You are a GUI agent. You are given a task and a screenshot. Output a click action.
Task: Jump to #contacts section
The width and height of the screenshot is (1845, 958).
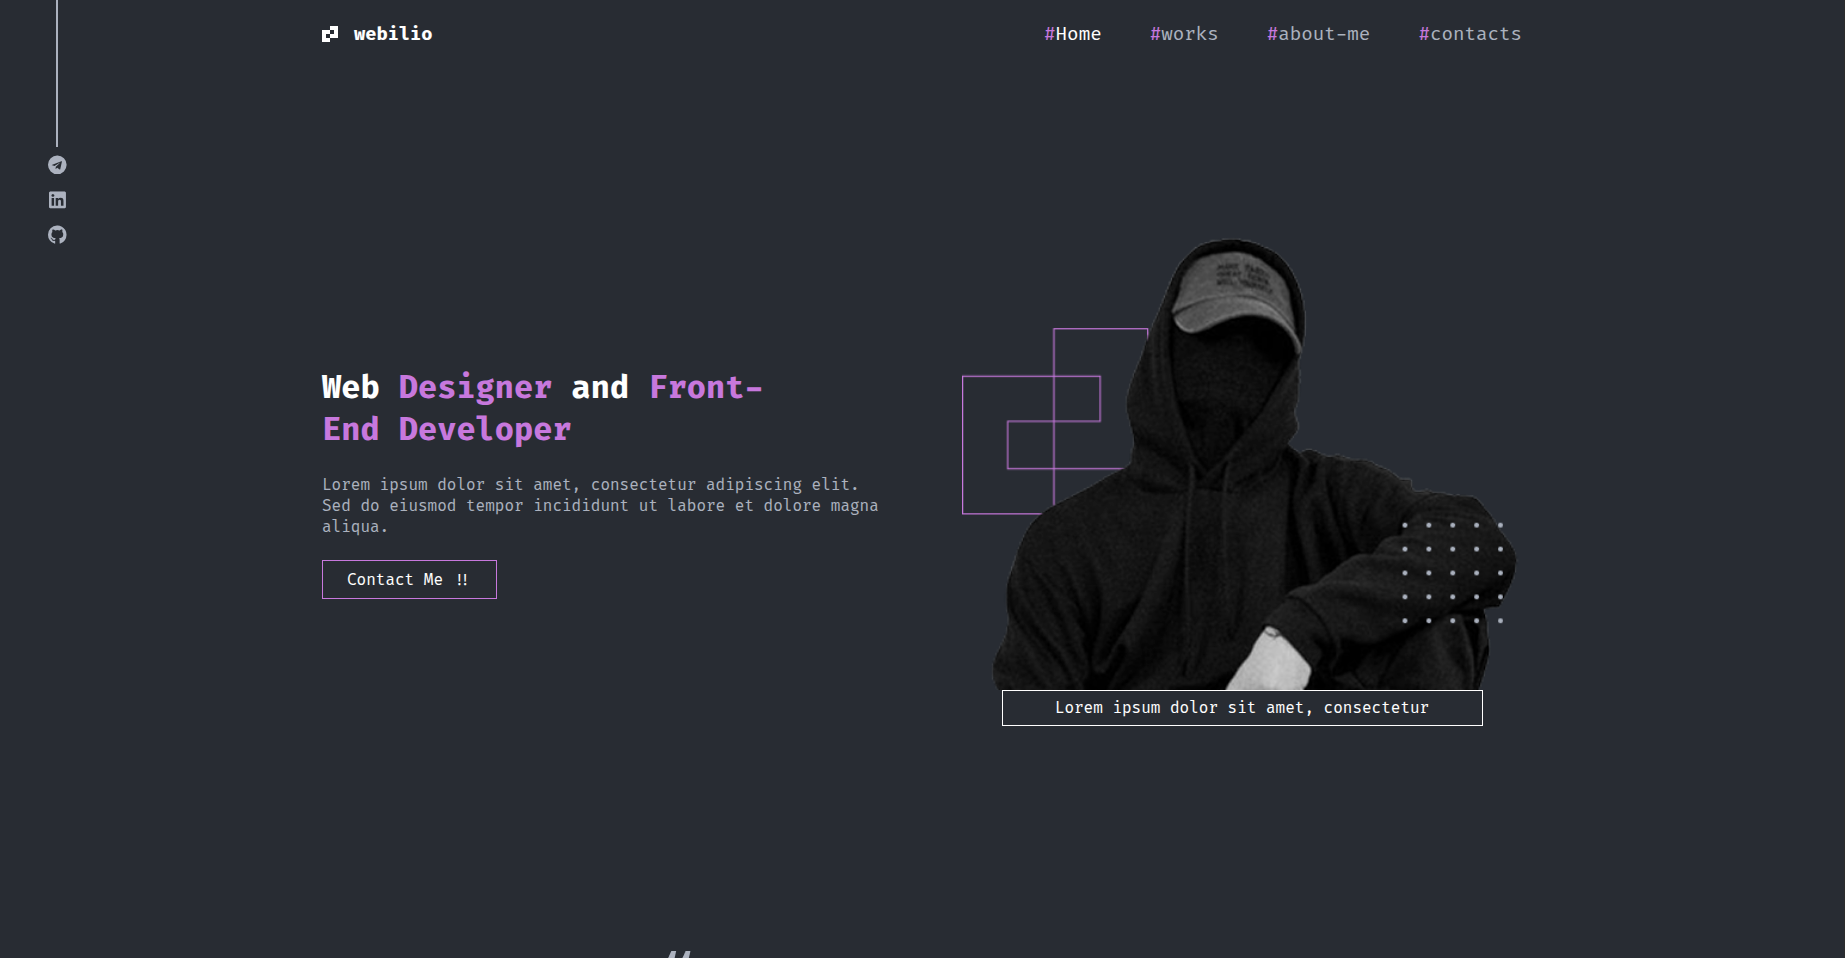(x=1470, y=34)
